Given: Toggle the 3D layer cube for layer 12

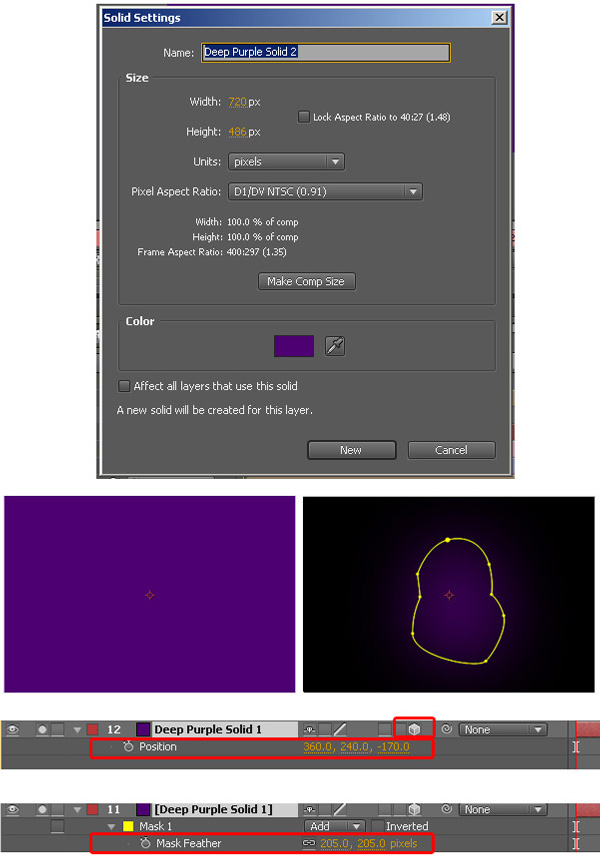Looking at the screenshot, I should click(414, 729).
